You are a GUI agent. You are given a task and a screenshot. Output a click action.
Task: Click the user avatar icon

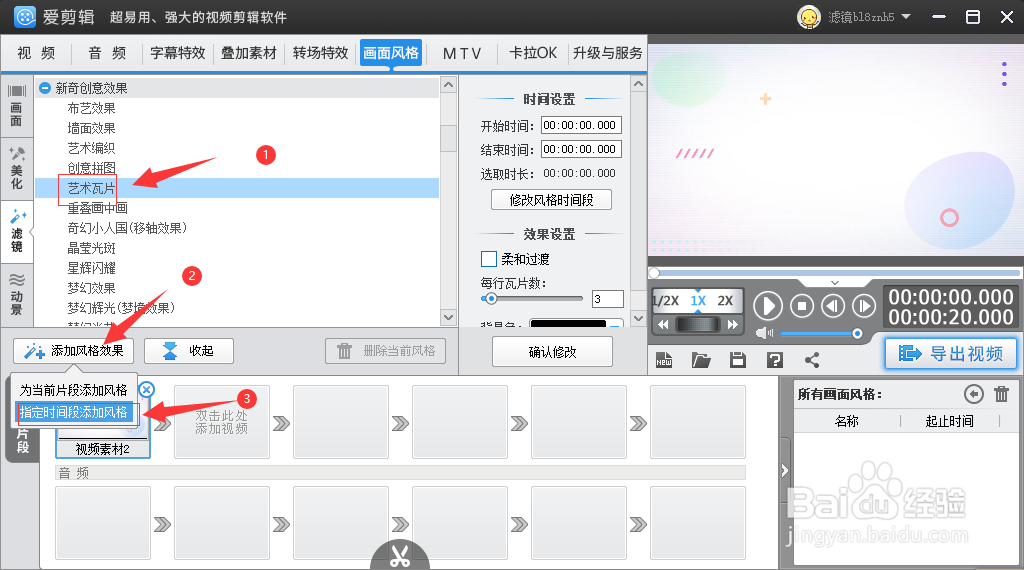pos(808,17)
